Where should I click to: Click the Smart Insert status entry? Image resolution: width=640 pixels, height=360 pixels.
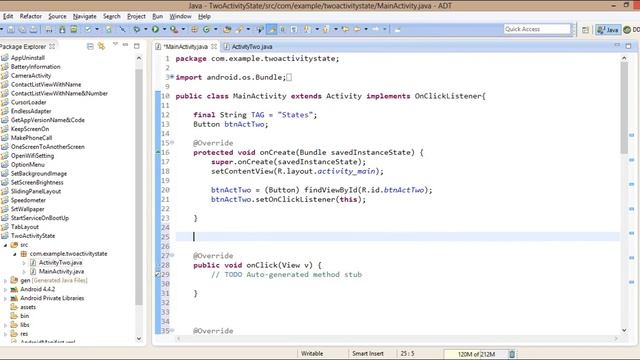coord(368,354)
